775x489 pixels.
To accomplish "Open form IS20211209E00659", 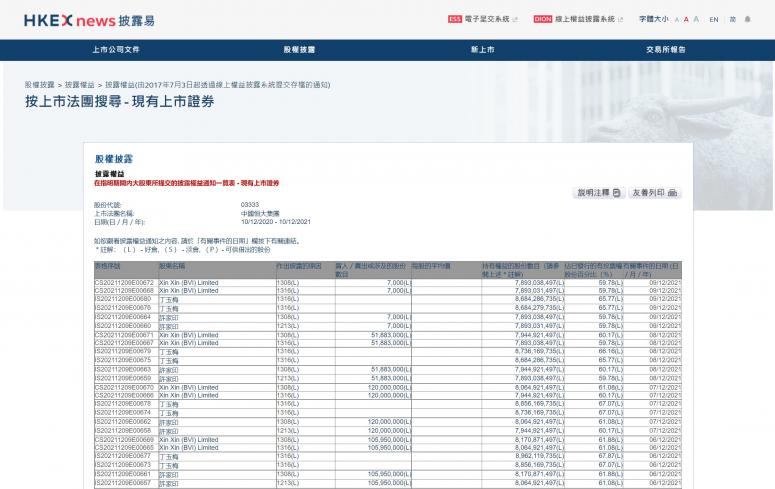I will 123,378.
